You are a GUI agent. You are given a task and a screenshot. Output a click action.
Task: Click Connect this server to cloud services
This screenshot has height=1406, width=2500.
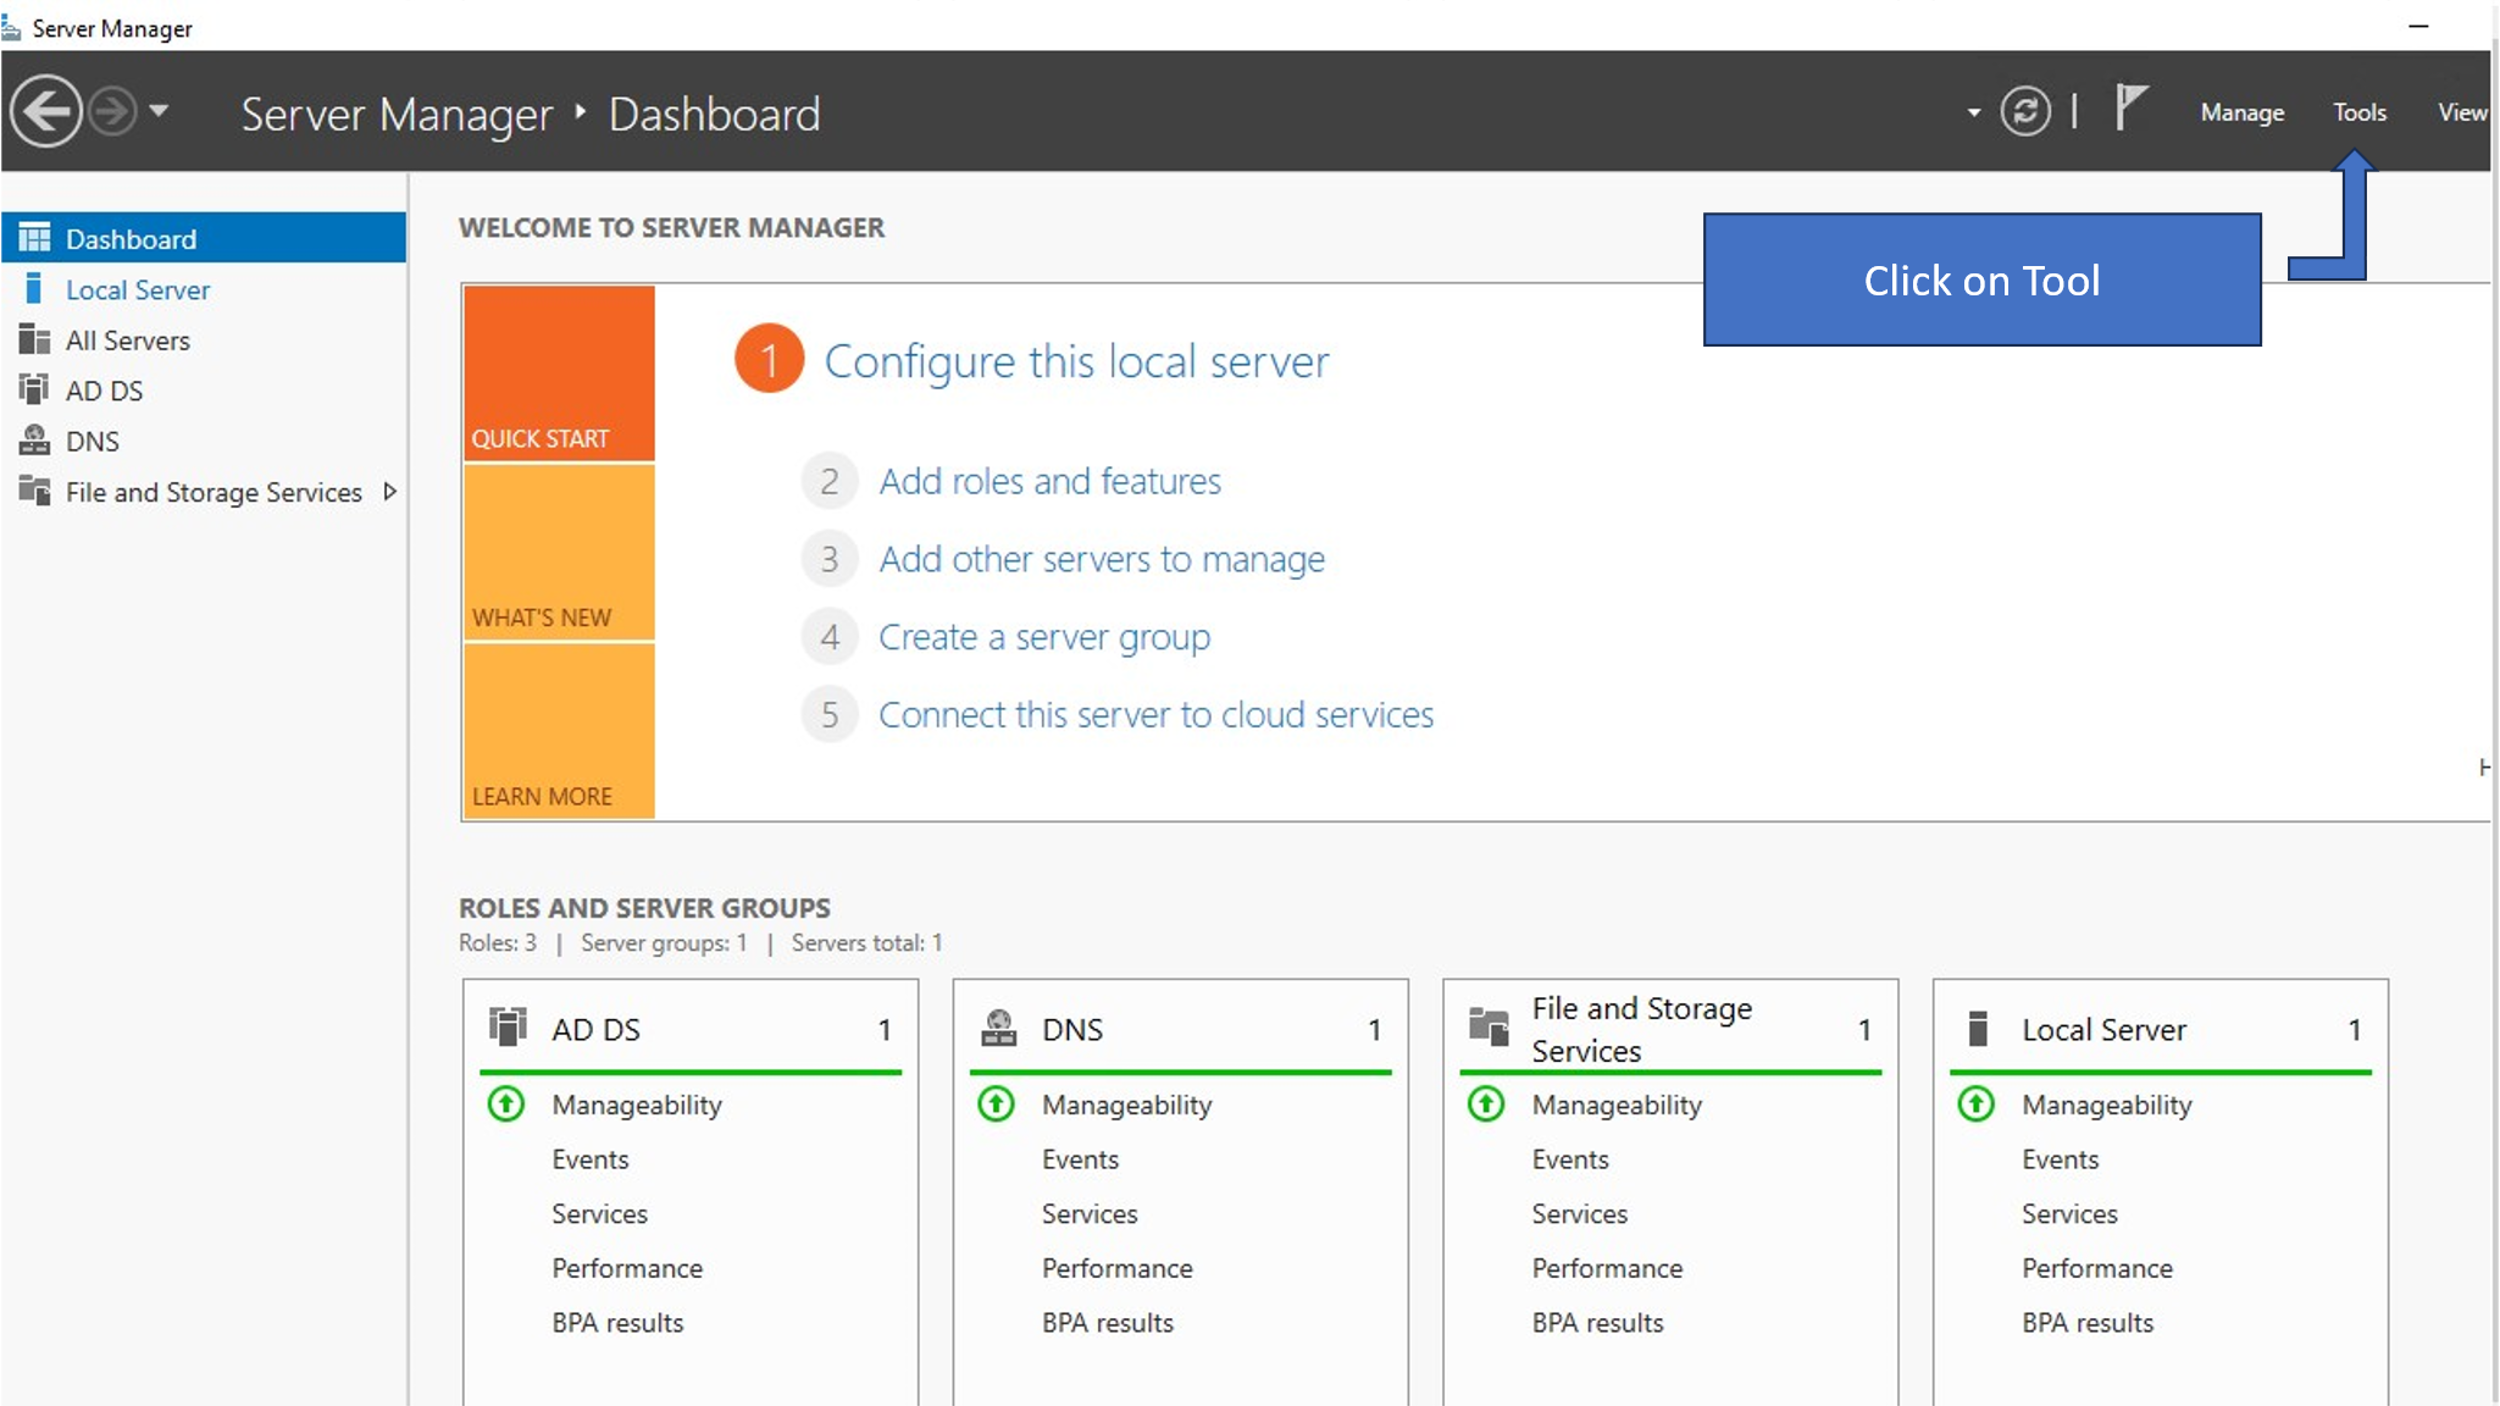(x=1156, y=715)
